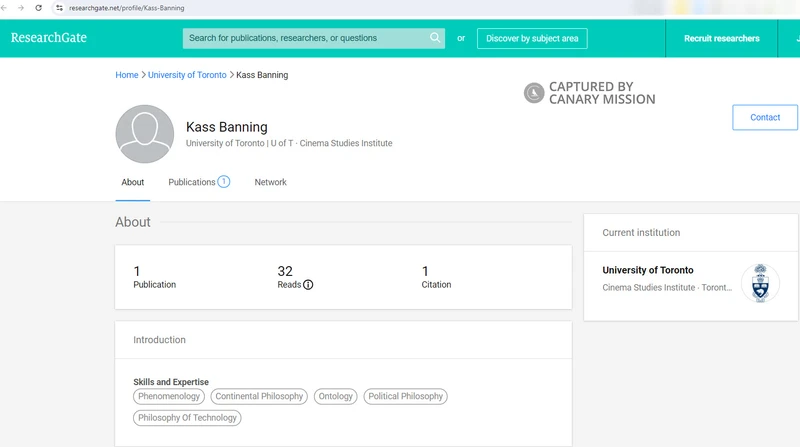Image resolution: width=800 pixels, height=447 pixels.
Task: Open University of Toronto breadcrumb link
Action: pos(187,75)
